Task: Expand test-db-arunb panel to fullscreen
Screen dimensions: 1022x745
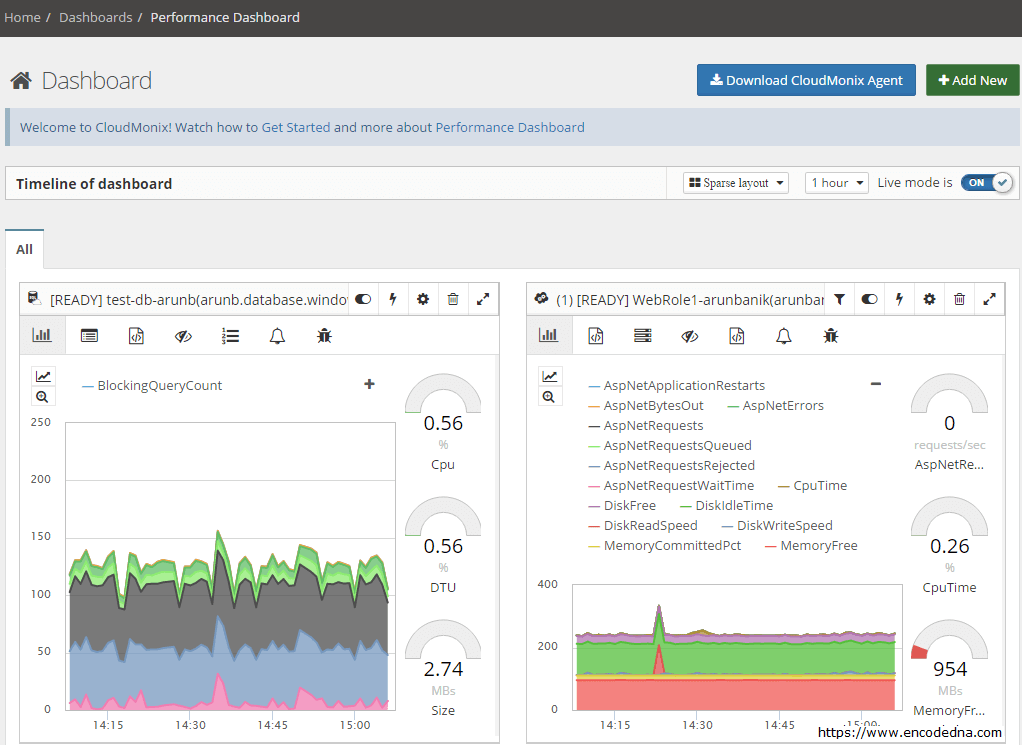Action: [x=483, y=299]
